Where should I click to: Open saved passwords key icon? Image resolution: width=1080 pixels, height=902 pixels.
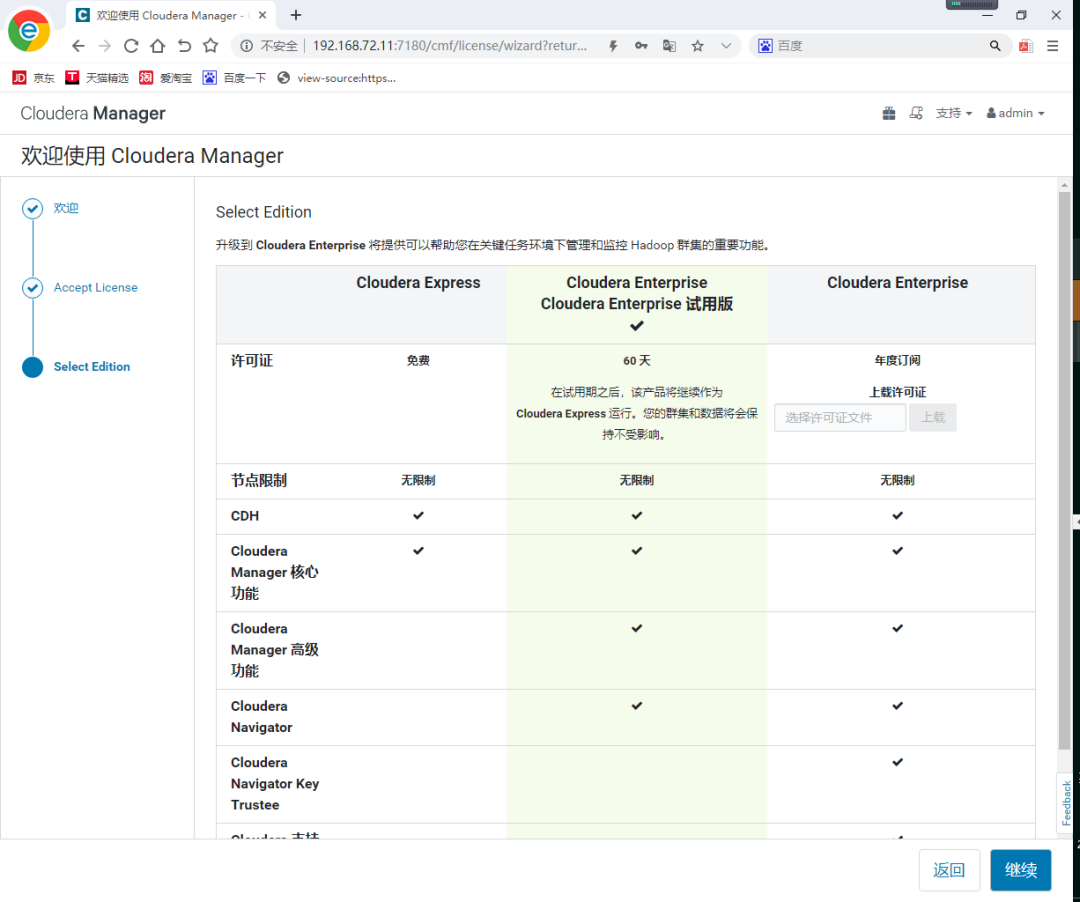[x=641, y=46]
